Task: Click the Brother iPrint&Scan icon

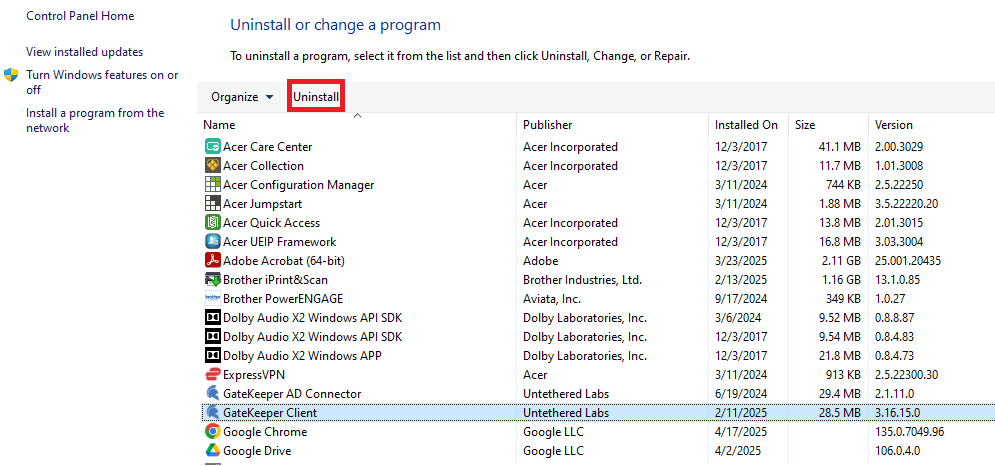Action: coord(213,279)
